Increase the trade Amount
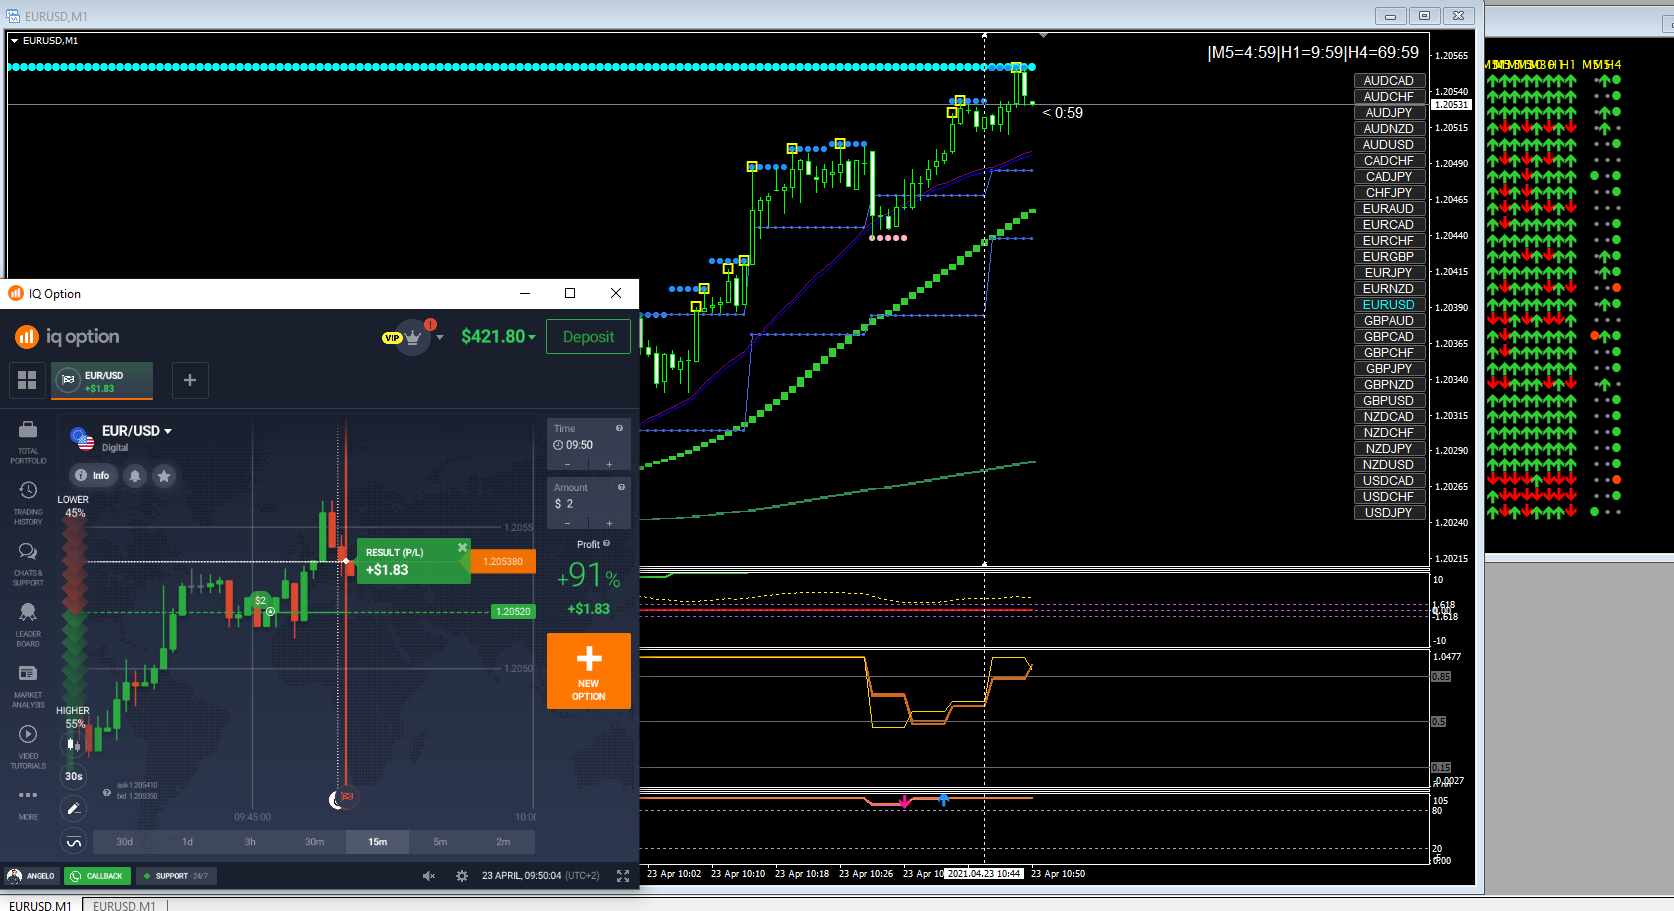This screenshot has height=911, width=1674. tap(609, 523)
